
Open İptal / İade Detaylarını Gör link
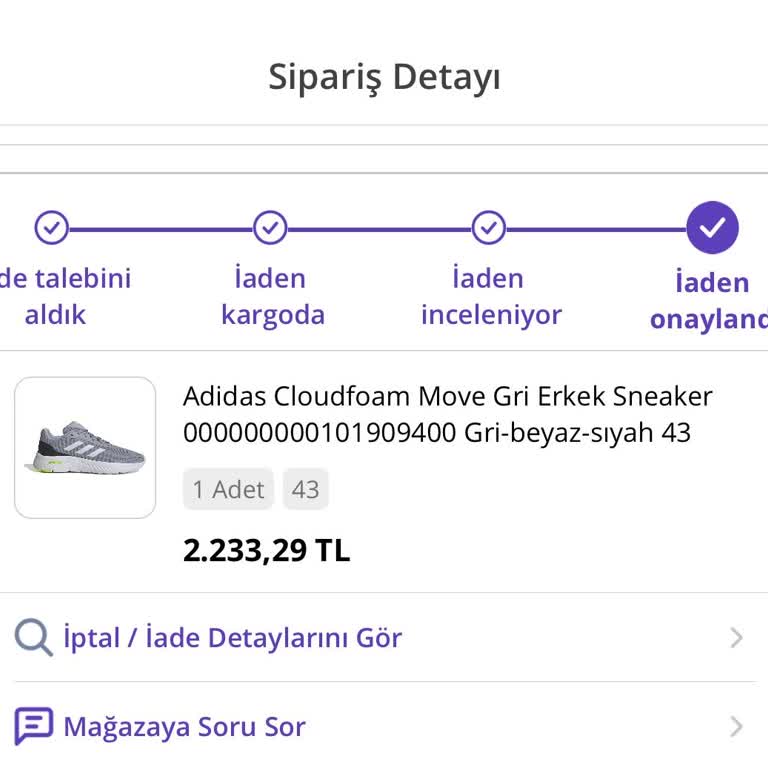tap(232, 638)
